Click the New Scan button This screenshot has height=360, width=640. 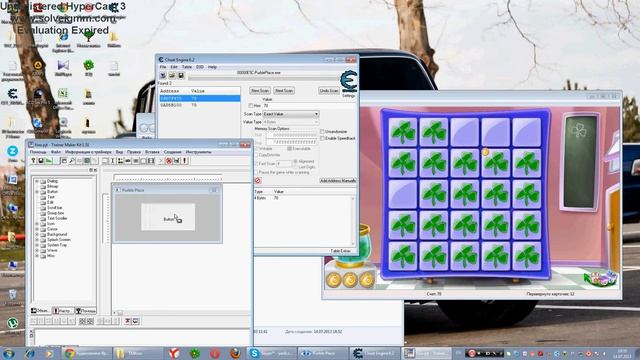click(260, 91)
